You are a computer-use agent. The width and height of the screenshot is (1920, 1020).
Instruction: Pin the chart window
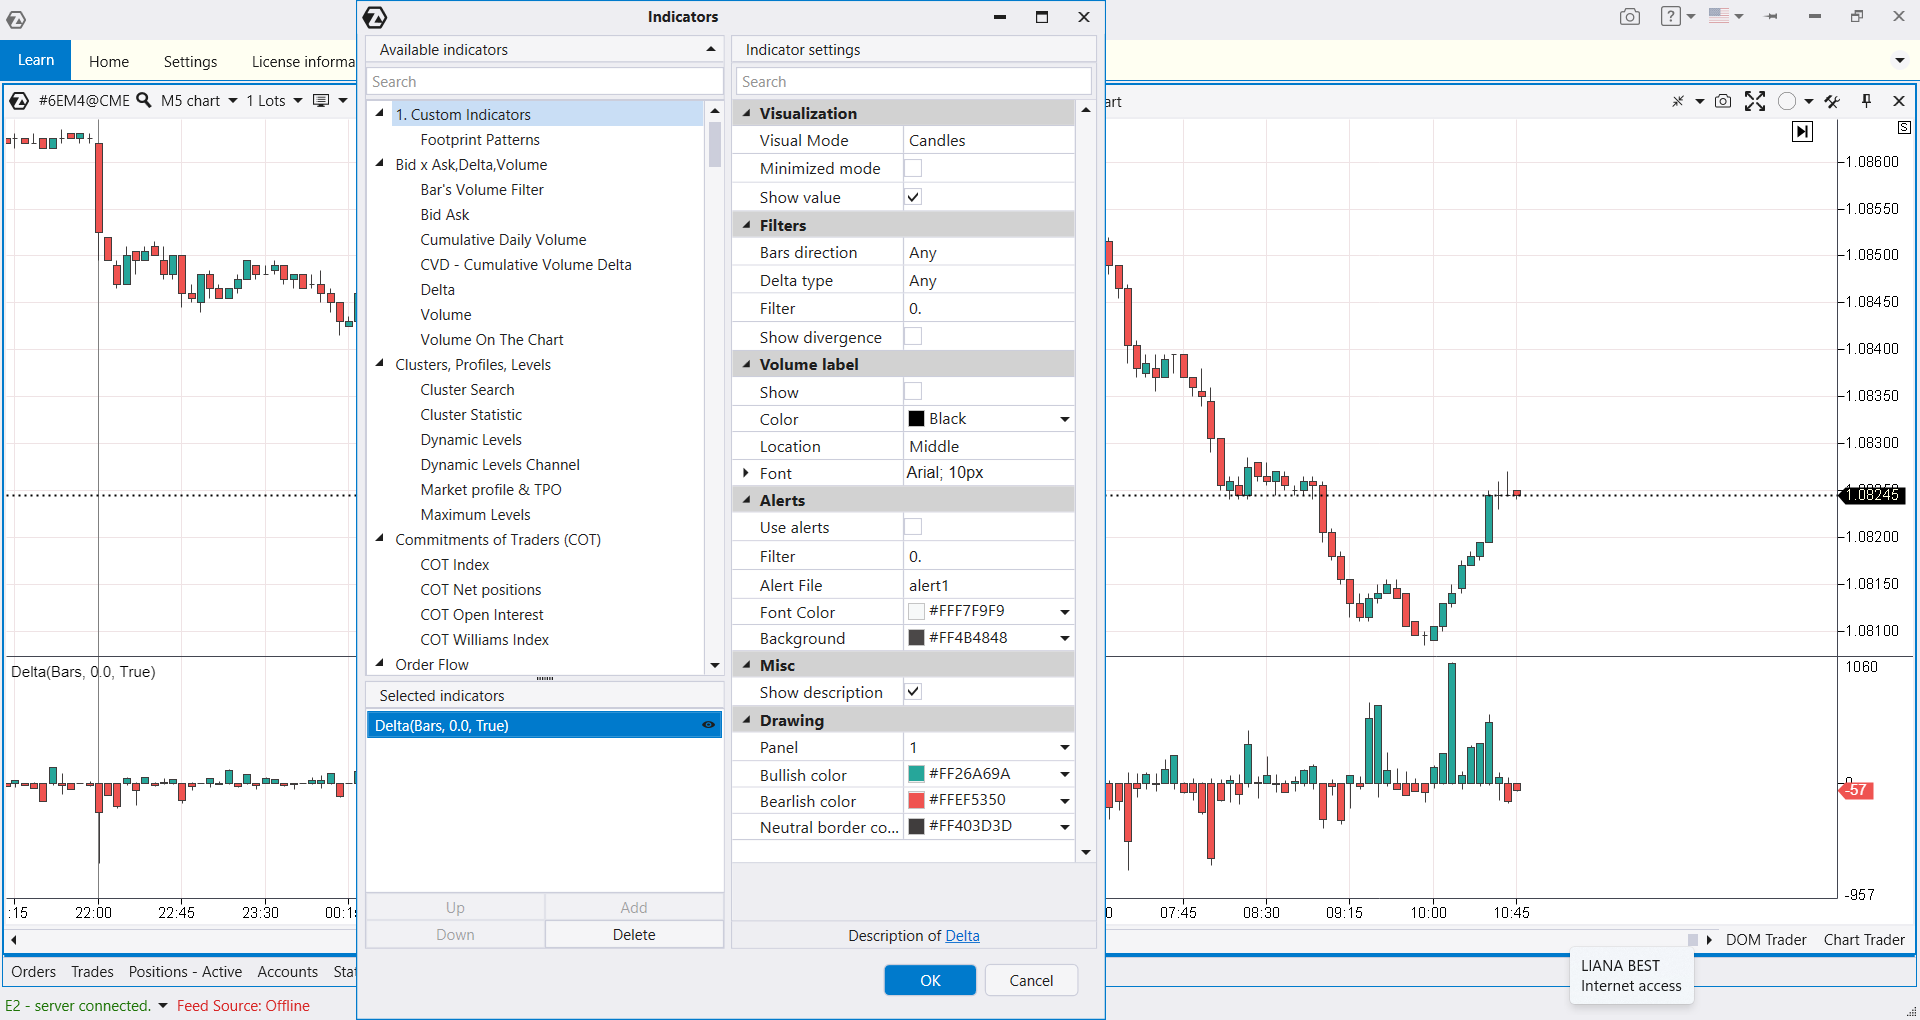point(1866,101)
